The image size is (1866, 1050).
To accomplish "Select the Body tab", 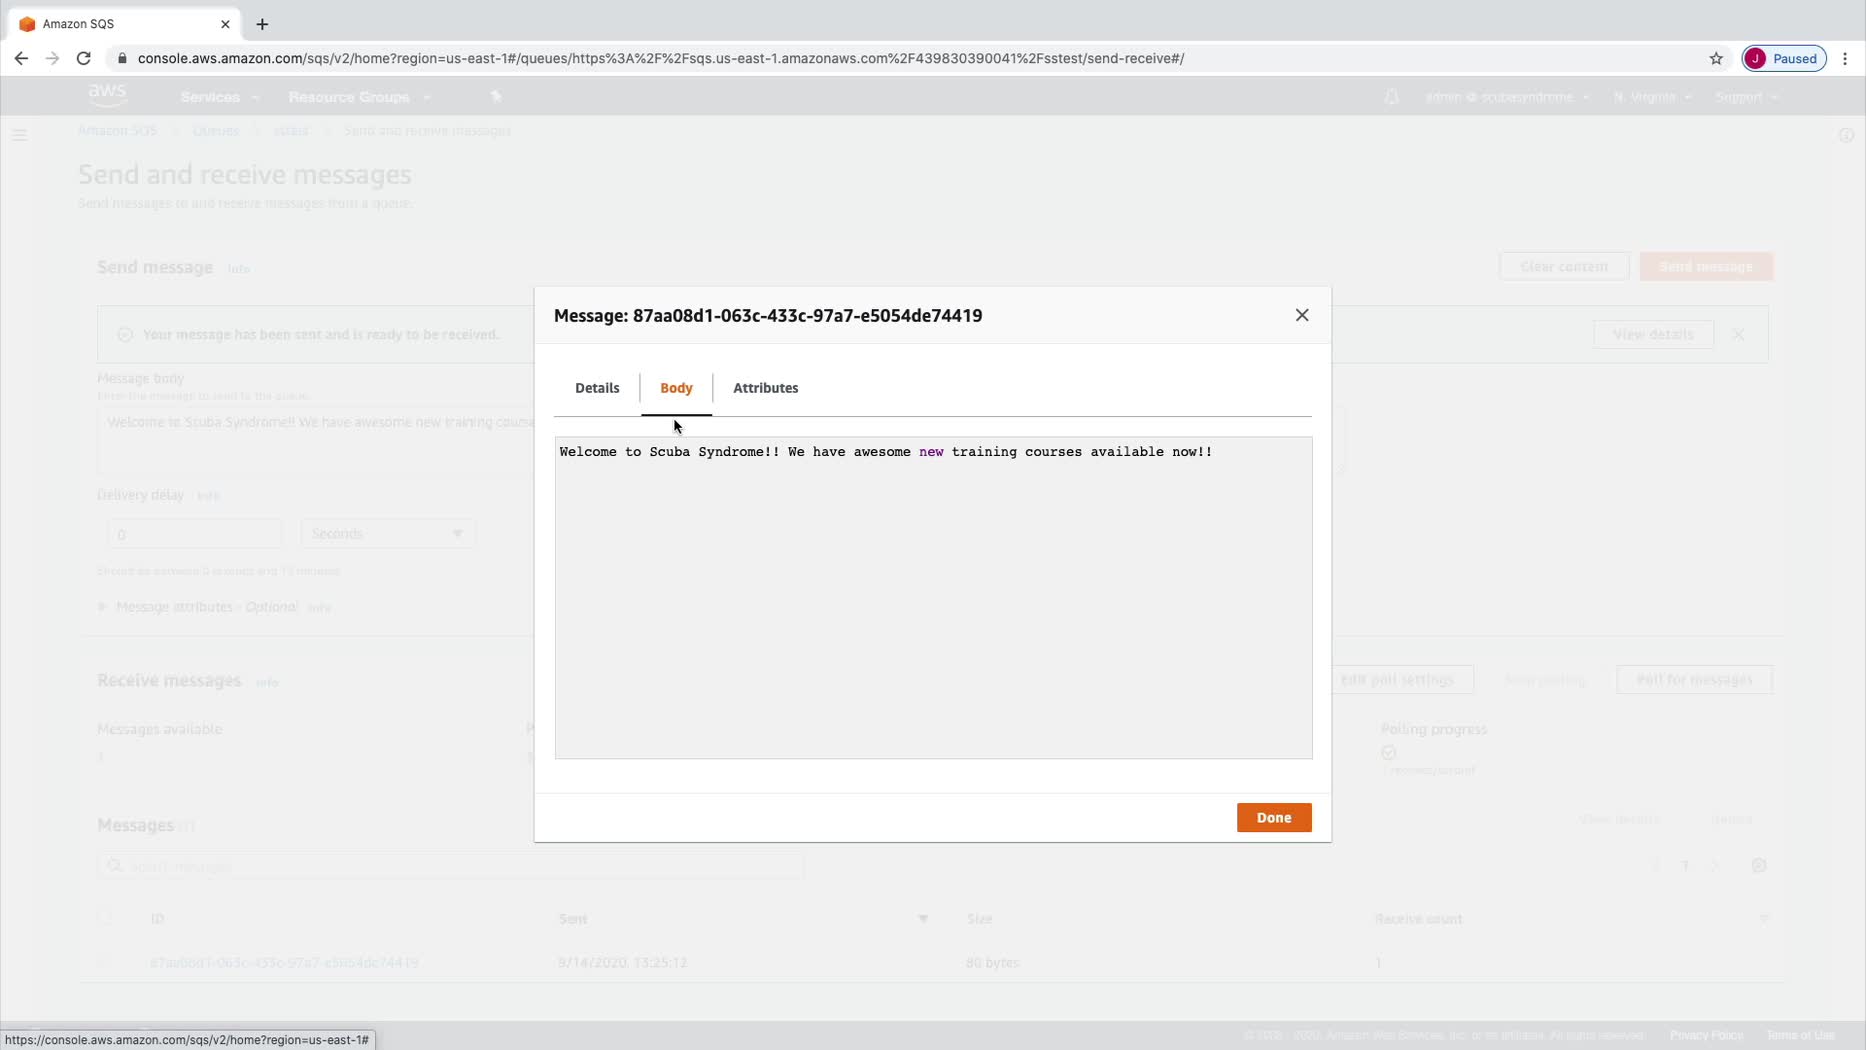I will click(676, 388).
